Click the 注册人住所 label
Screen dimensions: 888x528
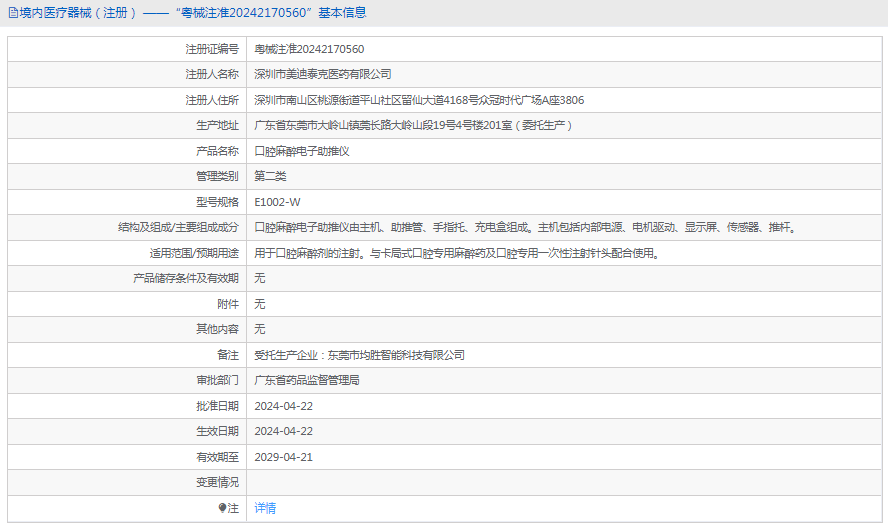(212, 100)
